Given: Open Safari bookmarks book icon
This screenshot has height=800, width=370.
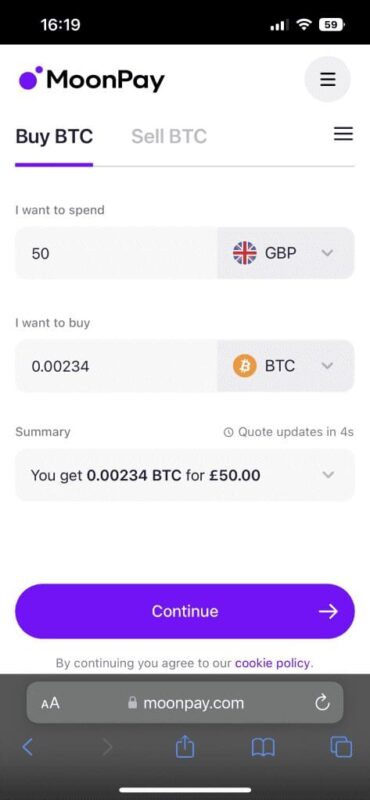Looking at the screenshot, I should (x=263, y=748).
